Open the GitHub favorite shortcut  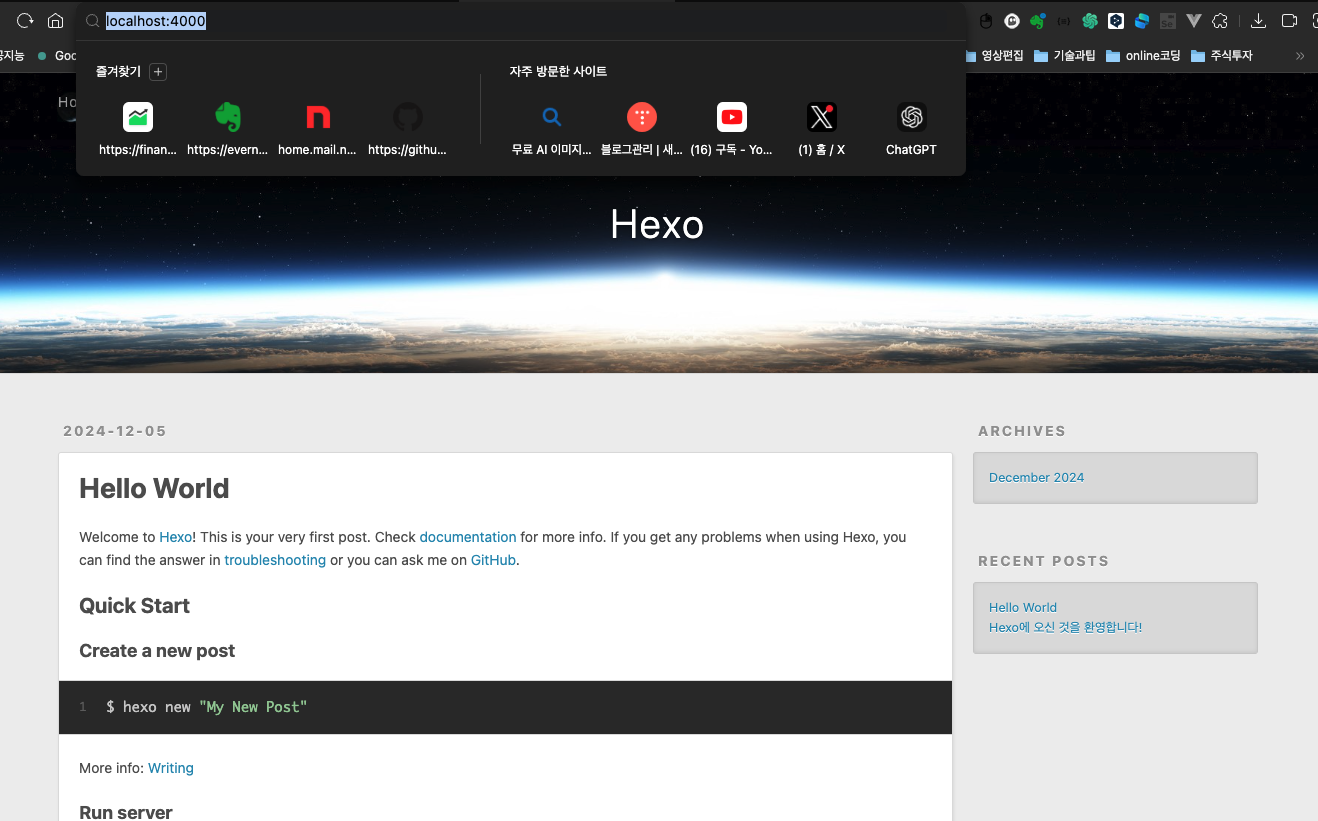pos(408,129)
